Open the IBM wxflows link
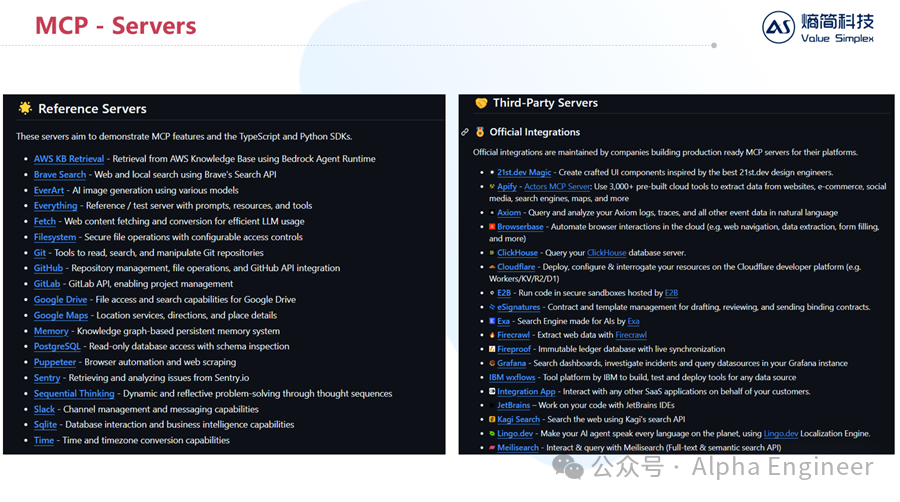 512,378
